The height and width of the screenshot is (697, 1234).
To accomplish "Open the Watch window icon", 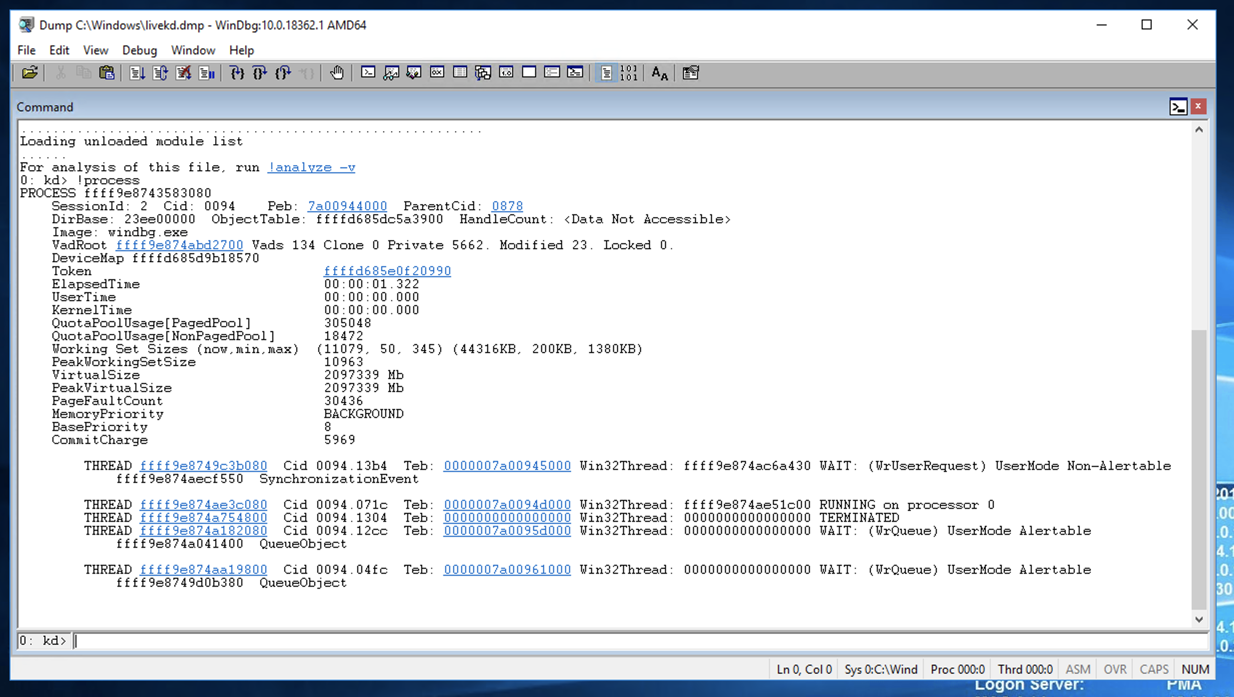I will click(391, 73).
